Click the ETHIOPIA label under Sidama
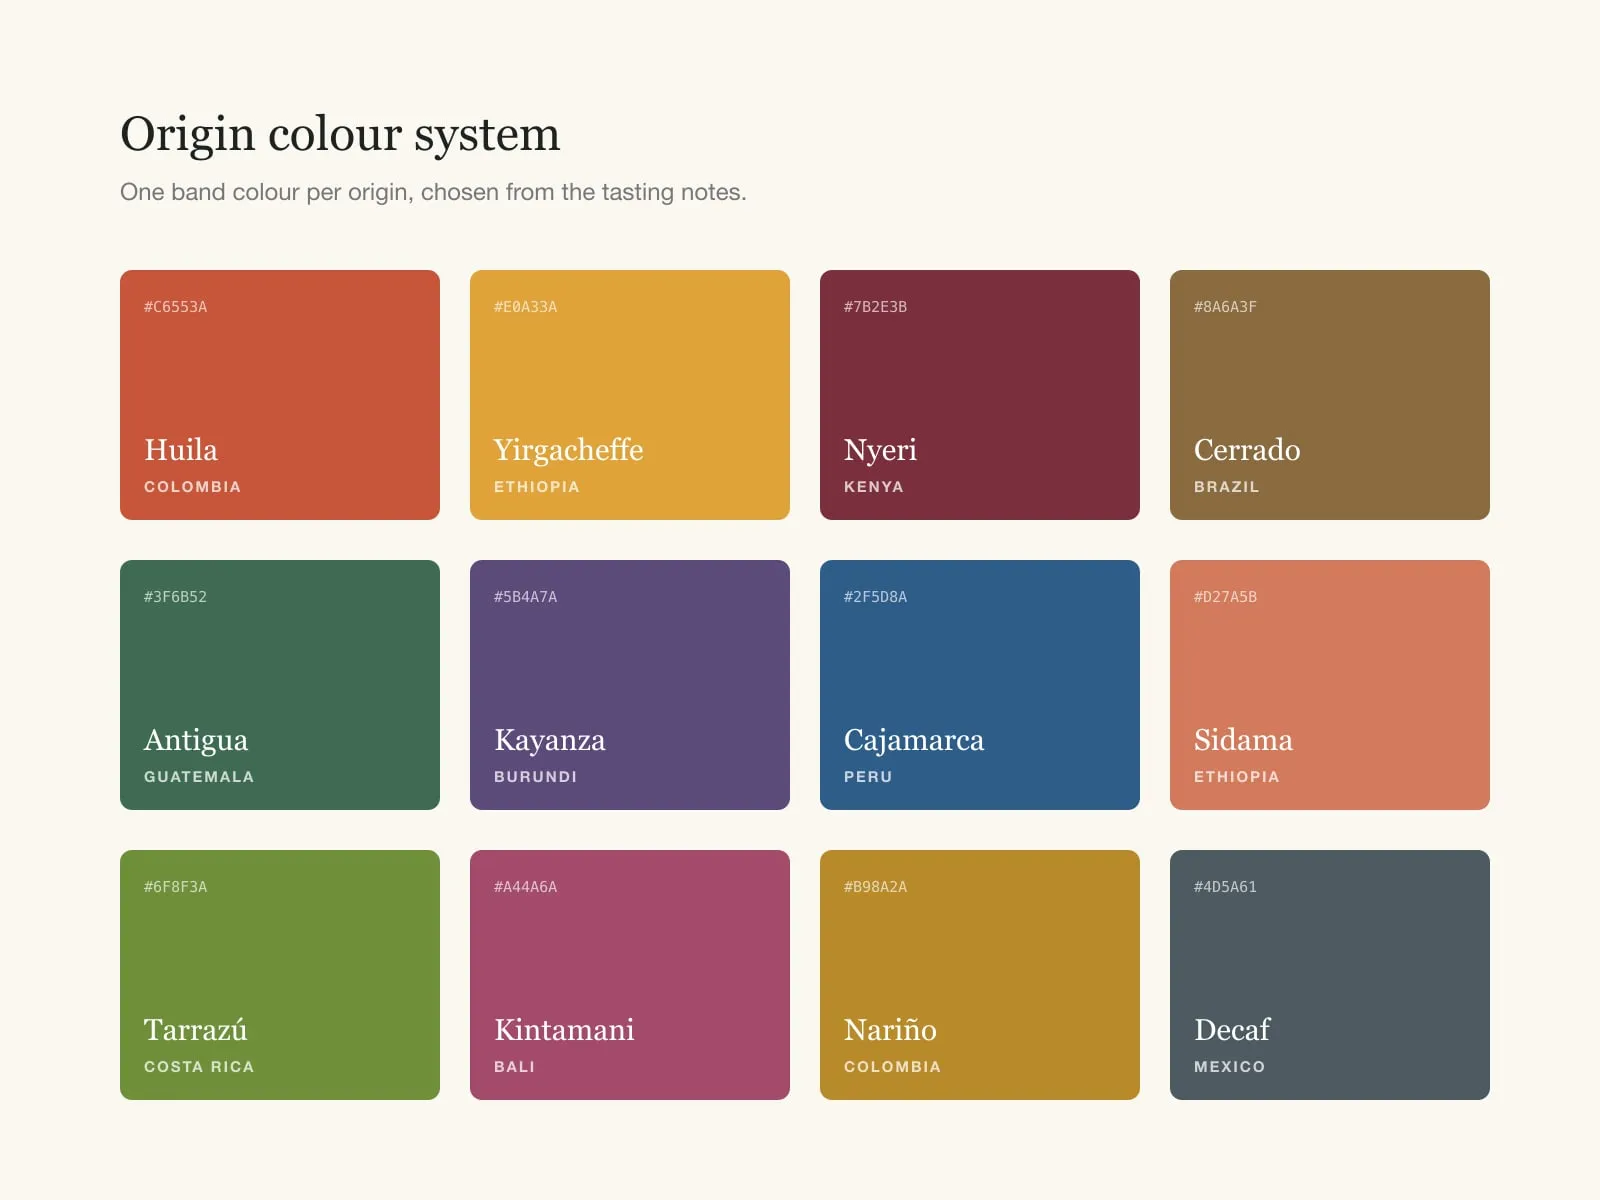This screenshot has height=1200, width=1600. pyautogui.click(x=1237, y=777)
